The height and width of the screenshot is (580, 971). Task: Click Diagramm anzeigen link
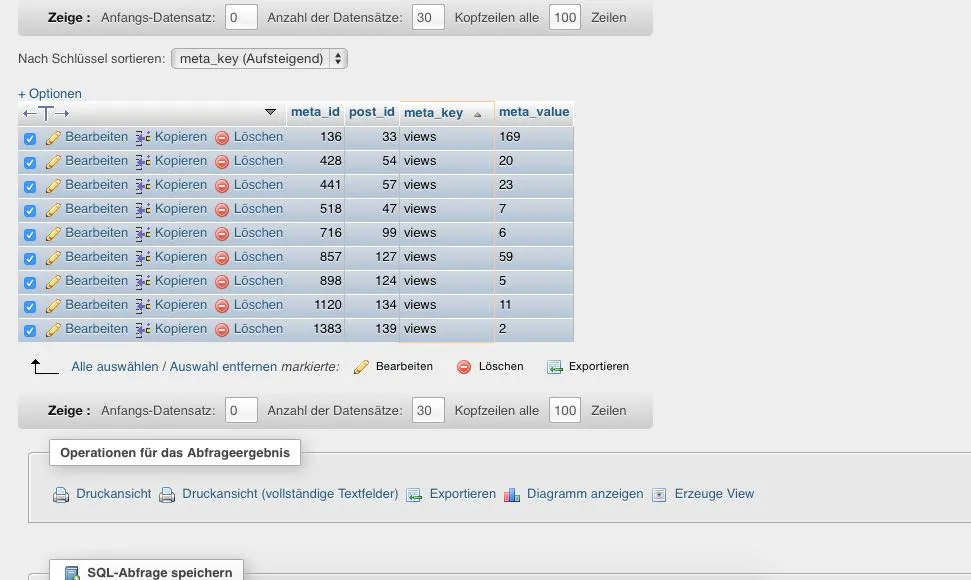click(x=585, y=494)
